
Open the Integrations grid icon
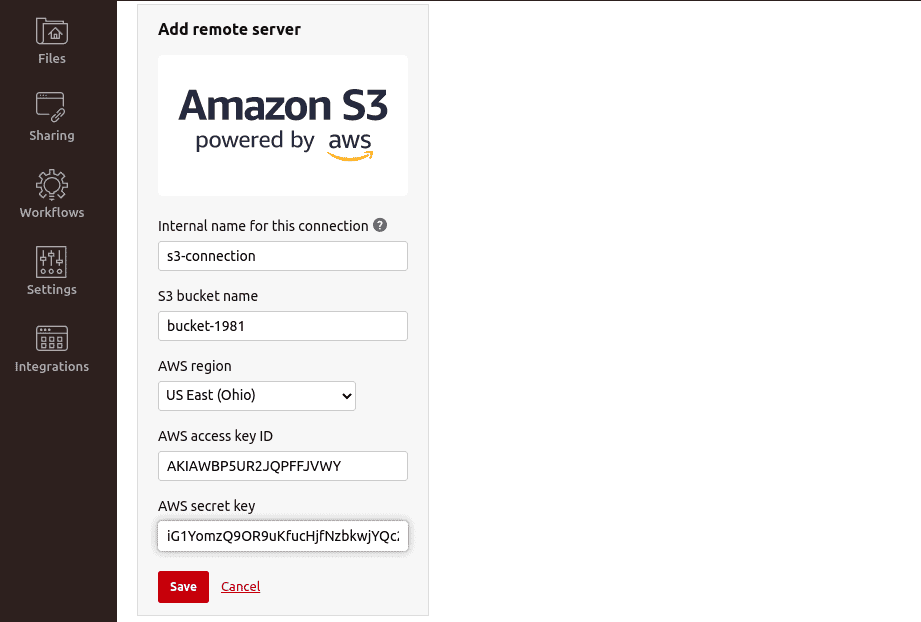(x=52, y=338)
